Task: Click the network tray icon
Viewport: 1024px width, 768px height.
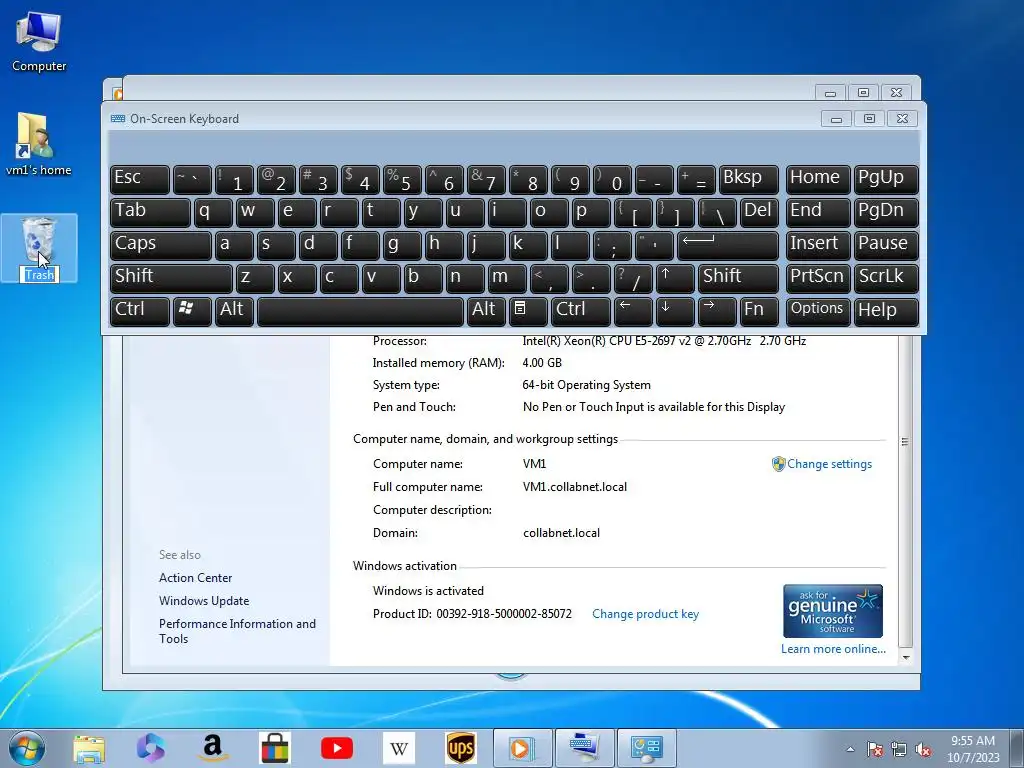Action: click(899, 749)
